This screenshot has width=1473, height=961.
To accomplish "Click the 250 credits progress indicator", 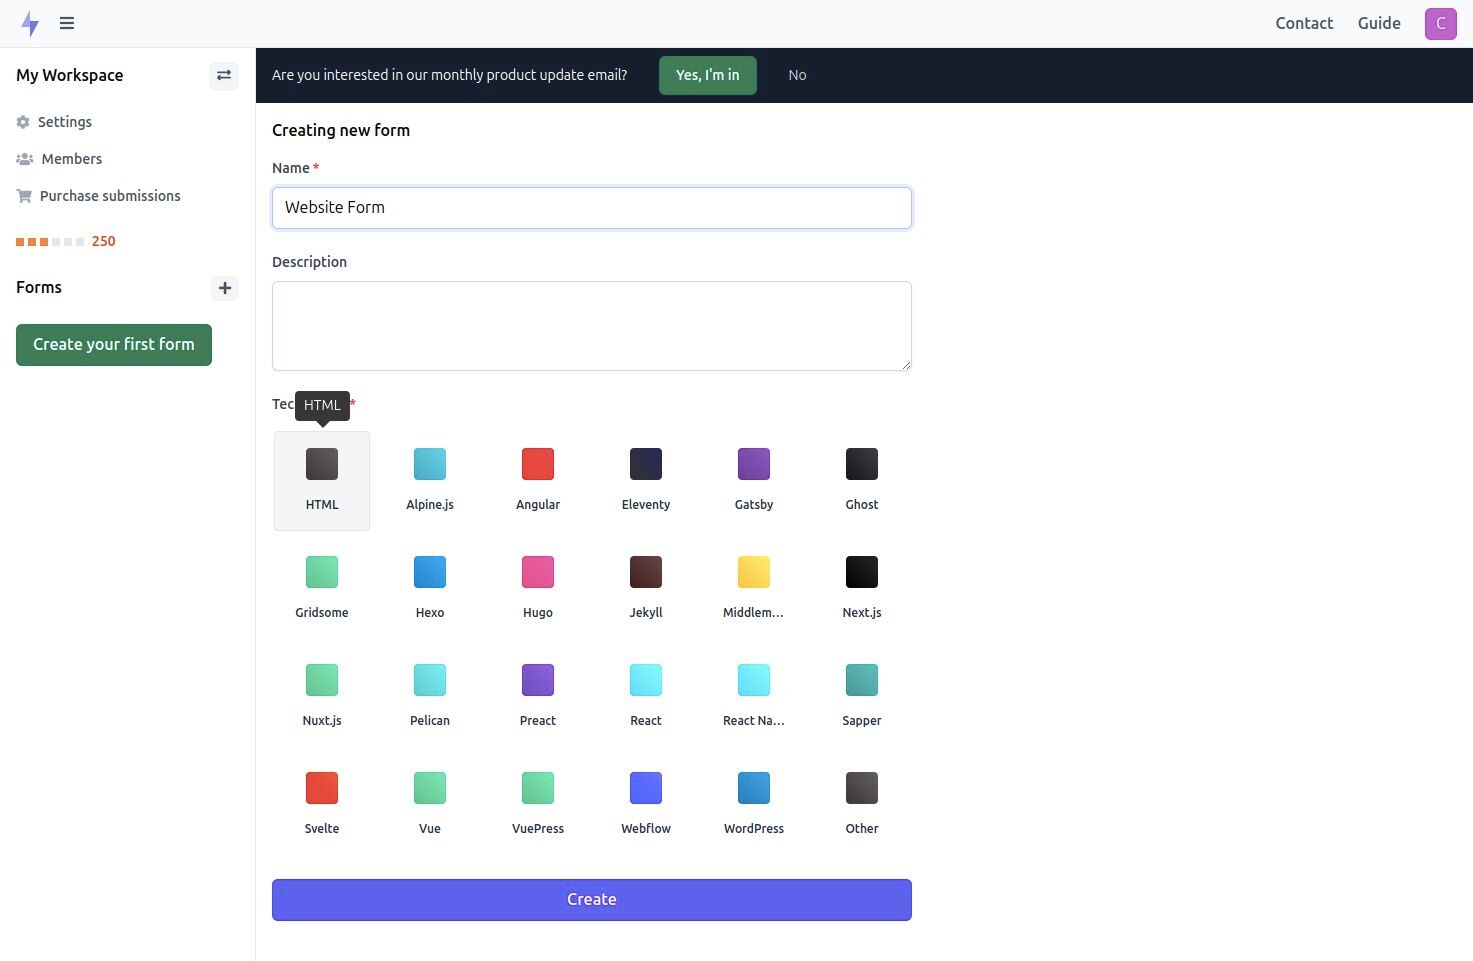I will coord(66,241).
